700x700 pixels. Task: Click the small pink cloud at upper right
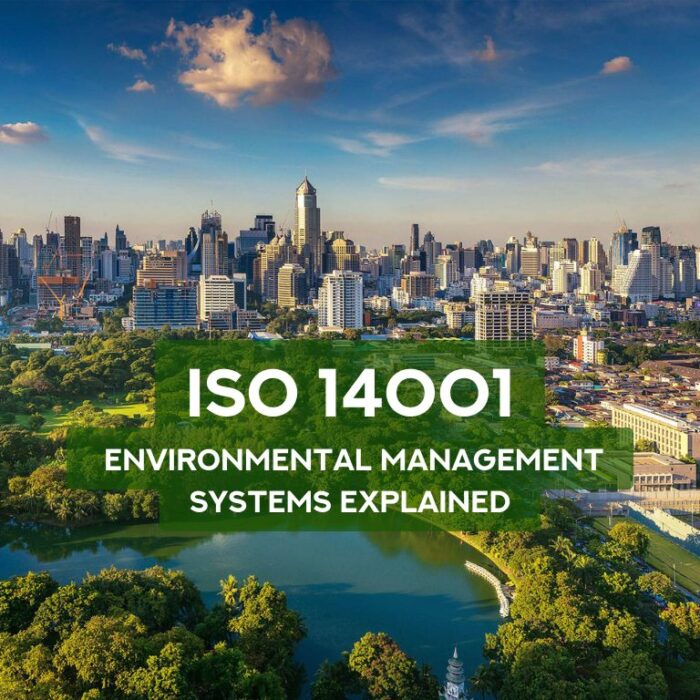(x=616, y=66)
